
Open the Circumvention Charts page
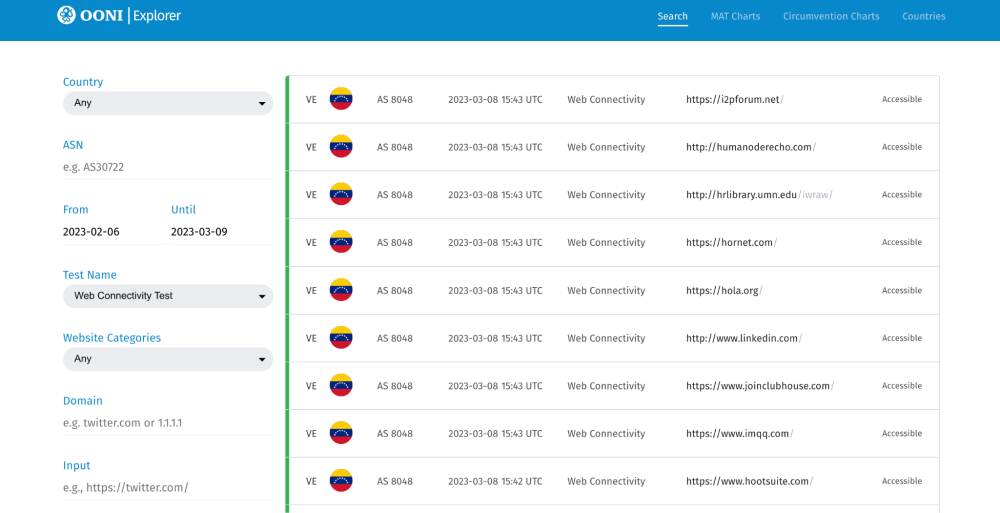pyautogui.click(x=831, y=16)
